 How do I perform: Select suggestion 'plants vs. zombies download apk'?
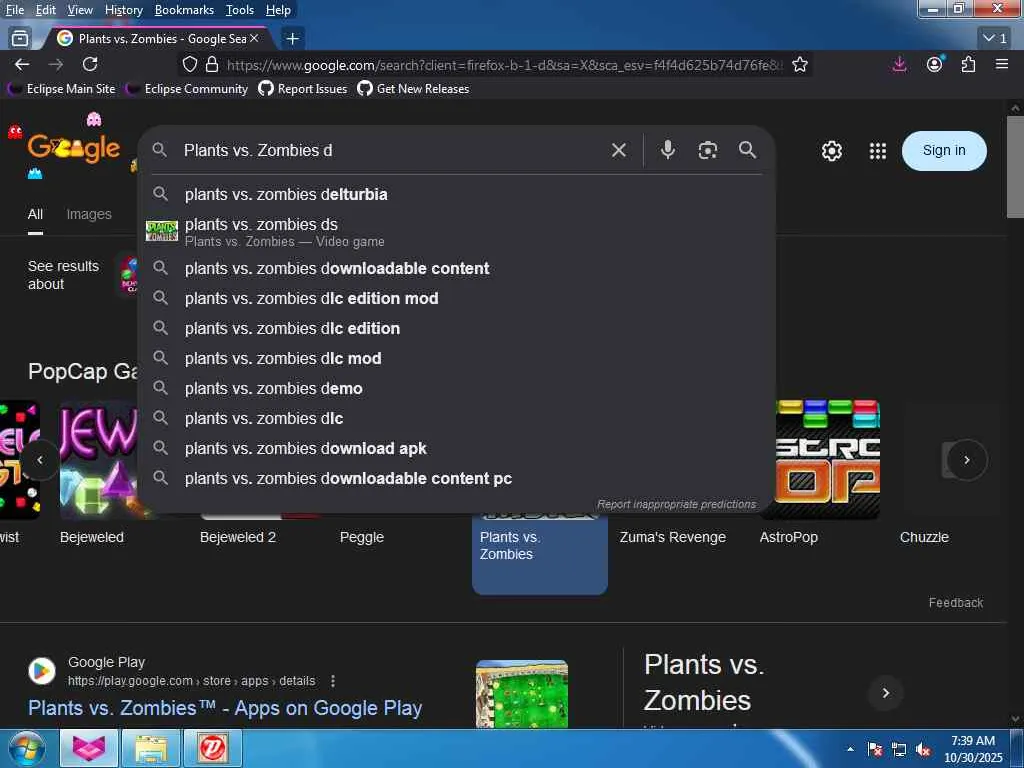456,449
